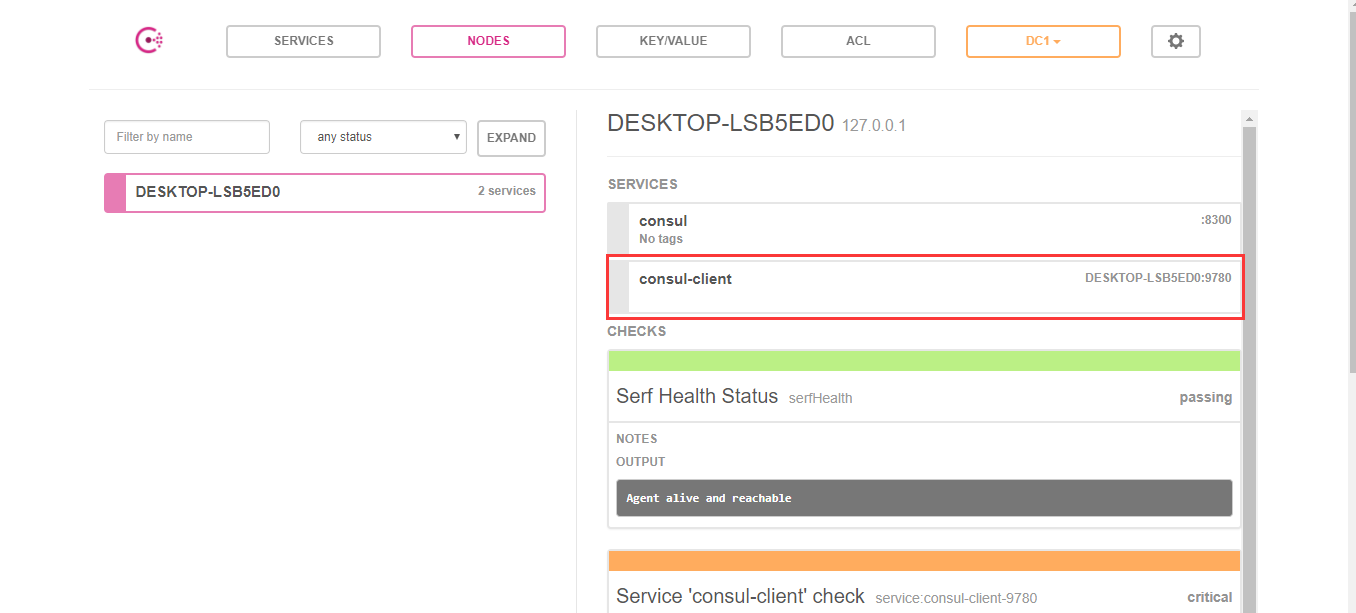The image size is (1356, 613).
Task: Click the service:consul-client-9780 check ID
Action: 956,598
